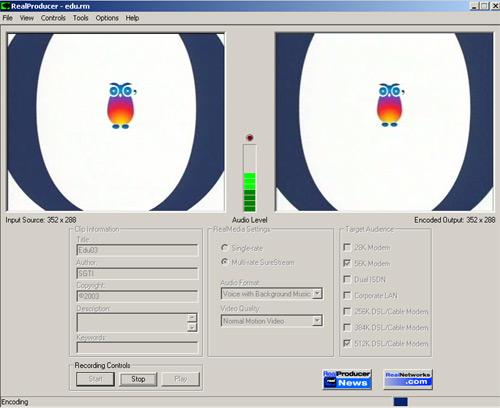Click the Title input field
The width and height of the screenshot is (500, 408).
(x=137, y=250)
